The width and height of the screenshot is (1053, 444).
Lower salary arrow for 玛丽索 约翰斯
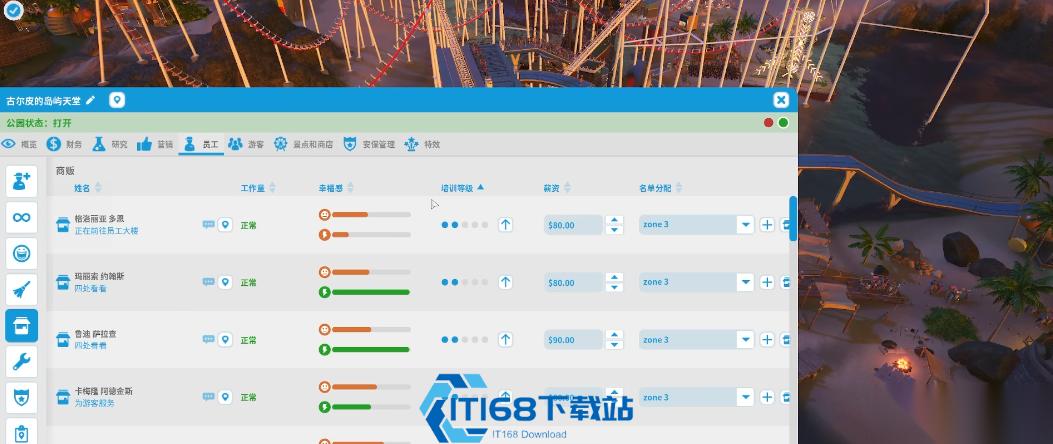pyautogui.click(x=614, y=287)
